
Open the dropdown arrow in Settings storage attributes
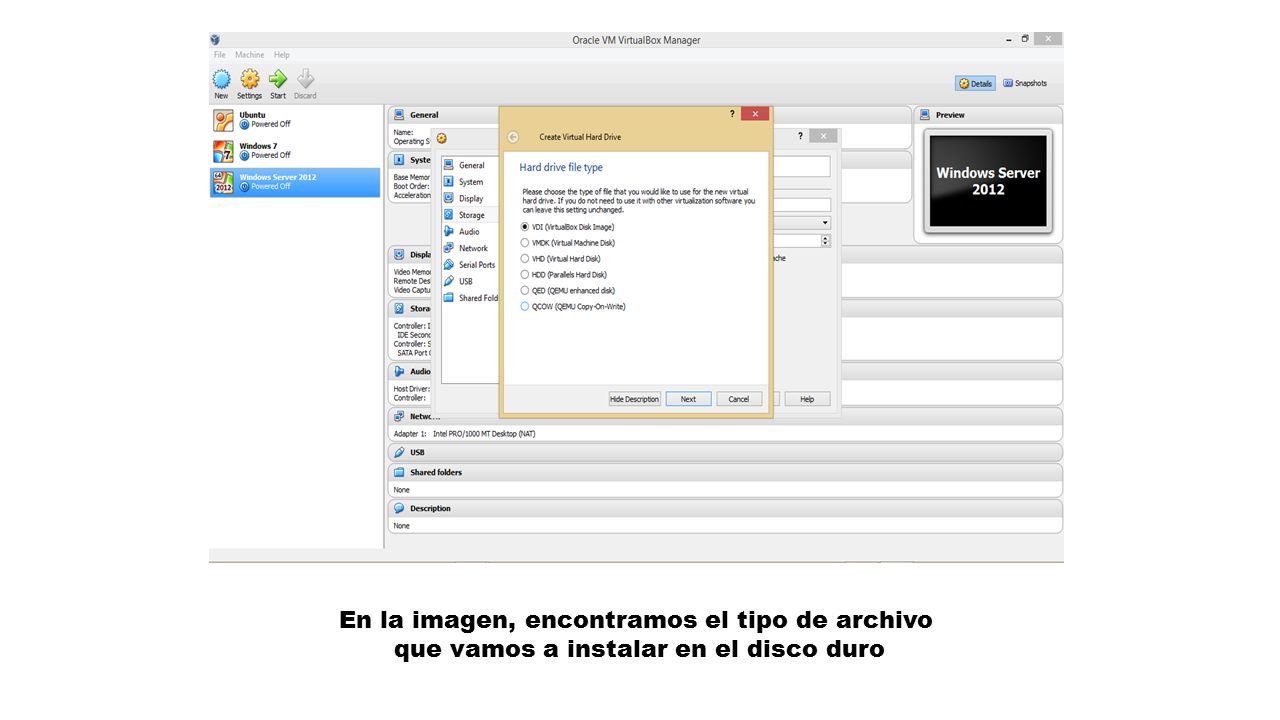tap(825, 223)
